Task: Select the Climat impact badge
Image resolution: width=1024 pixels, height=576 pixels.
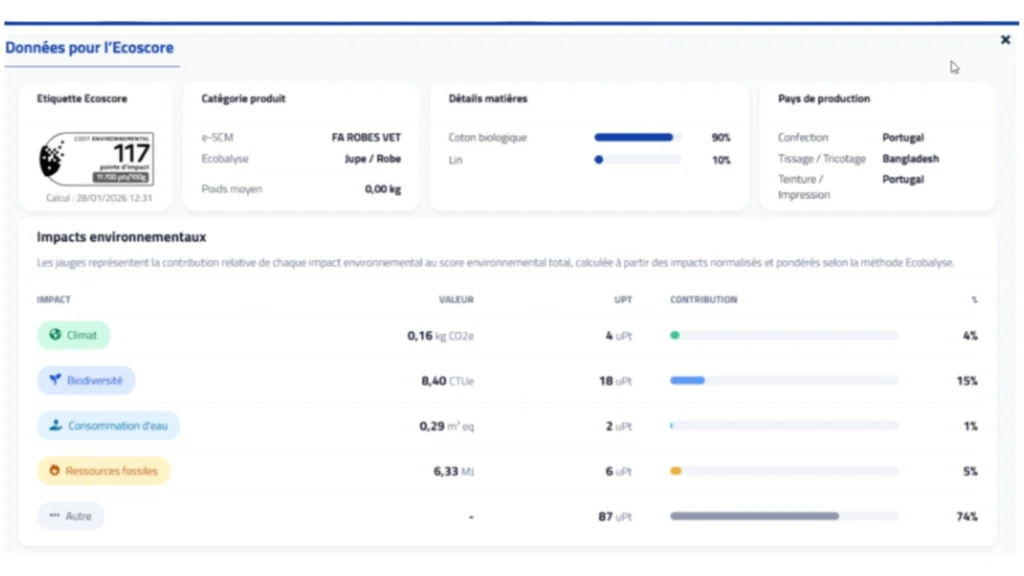Action: (x=73, y=335)
